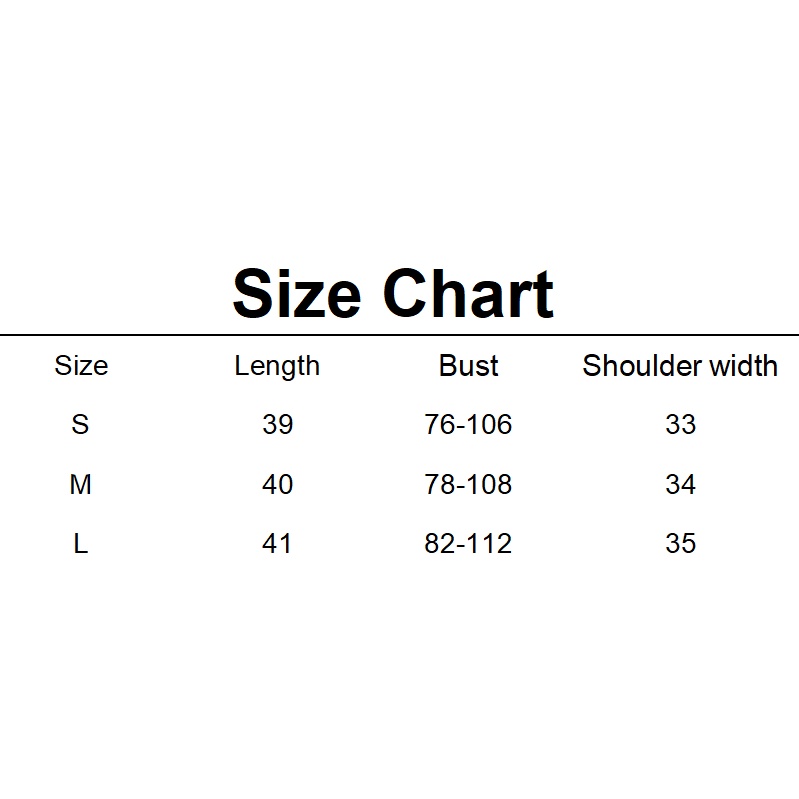
Task: Click shoulder width value 34
Action: click(680, 484)
